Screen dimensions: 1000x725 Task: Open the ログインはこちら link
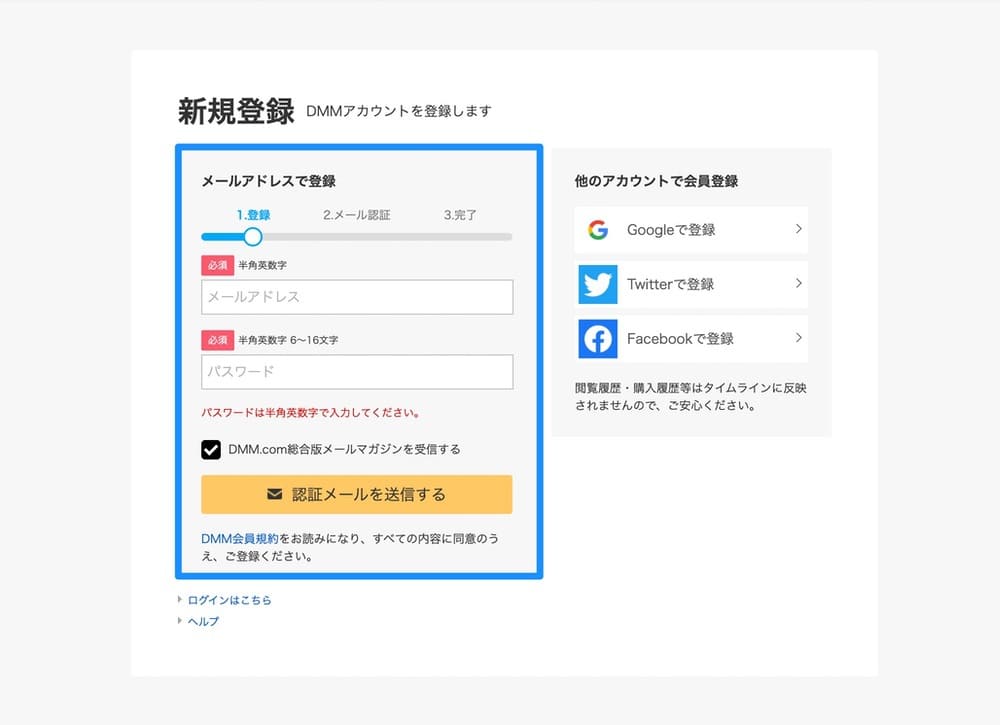tap(229, 601)
